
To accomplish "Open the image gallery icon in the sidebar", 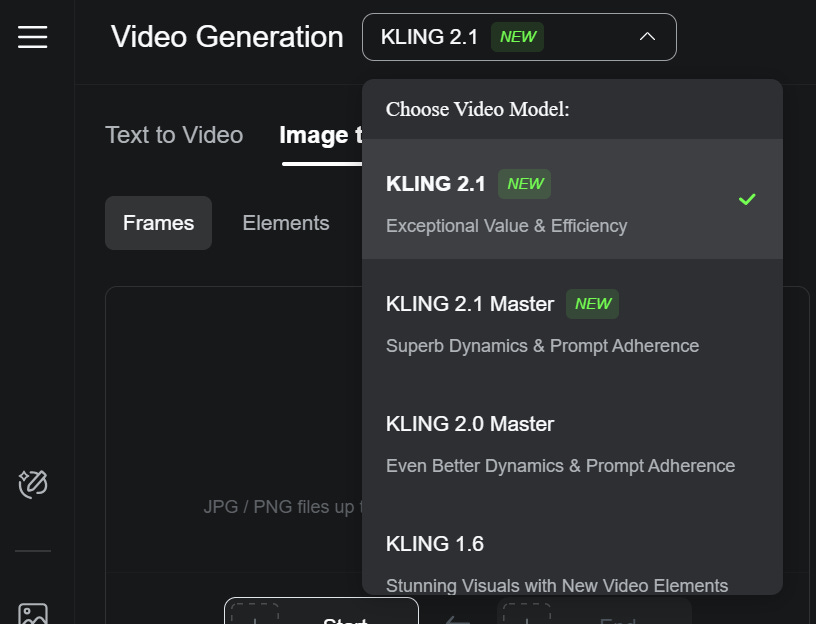I will coord(33,614).
